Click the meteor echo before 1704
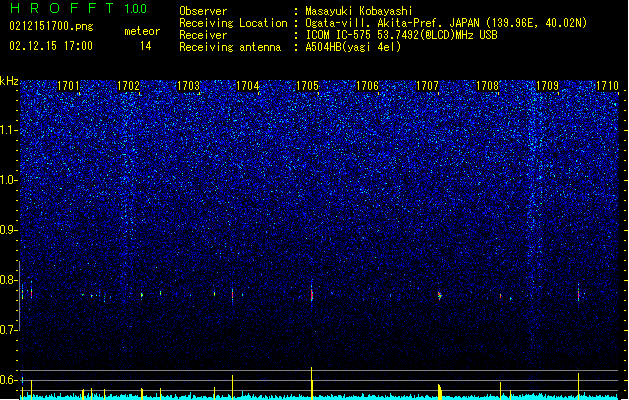Viewport: 629px width, 400px height. click(232, 294)
